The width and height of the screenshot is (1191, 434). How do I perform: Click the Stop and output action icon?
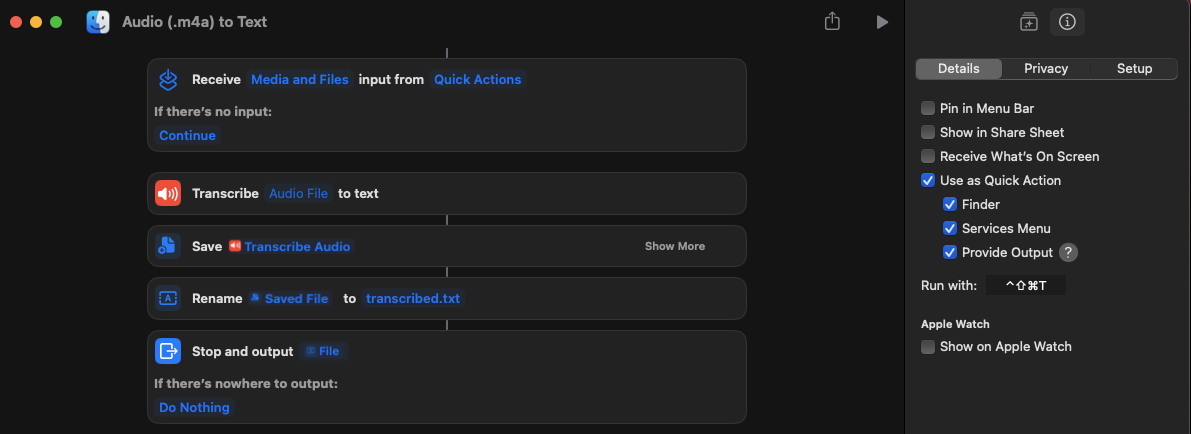[x=168, y=351]
